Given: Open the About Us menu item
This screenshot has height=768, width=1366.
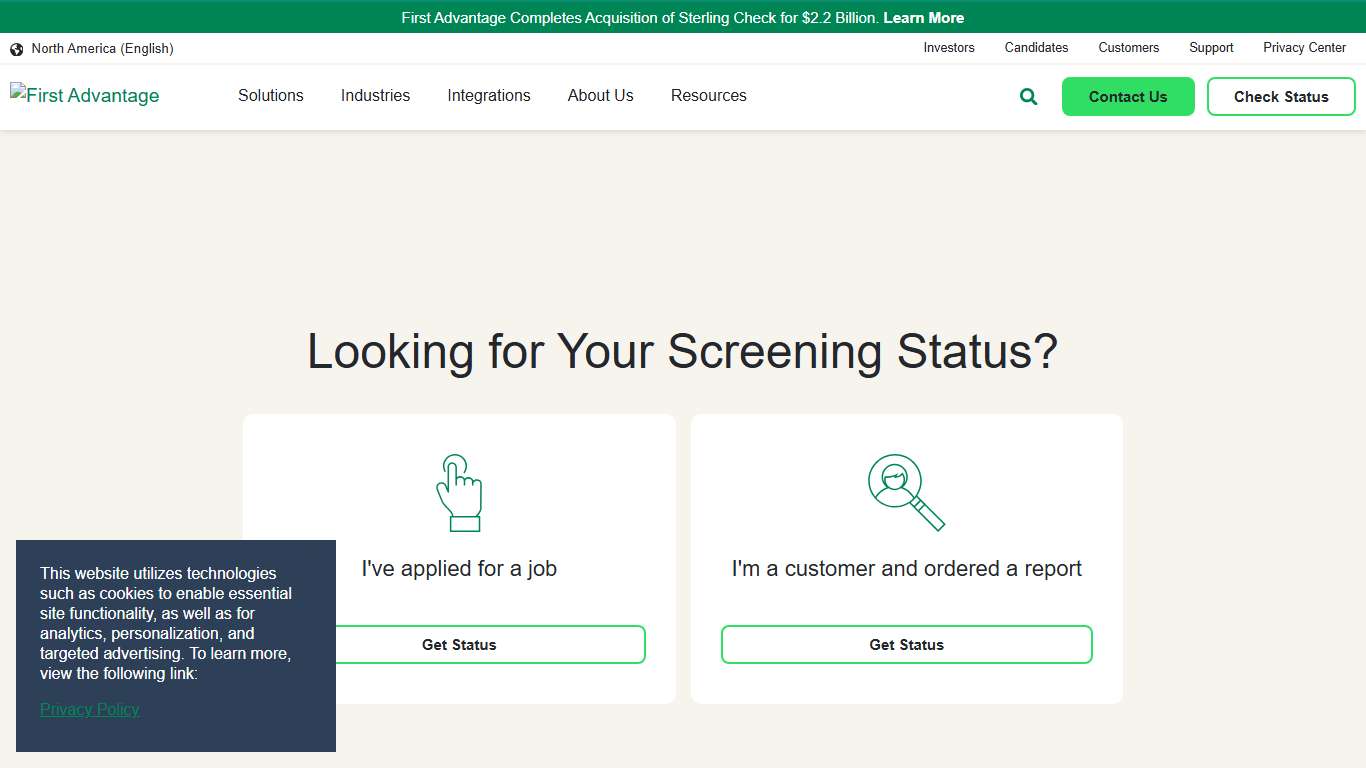Looking at the screenshot, I should point(600,96).
